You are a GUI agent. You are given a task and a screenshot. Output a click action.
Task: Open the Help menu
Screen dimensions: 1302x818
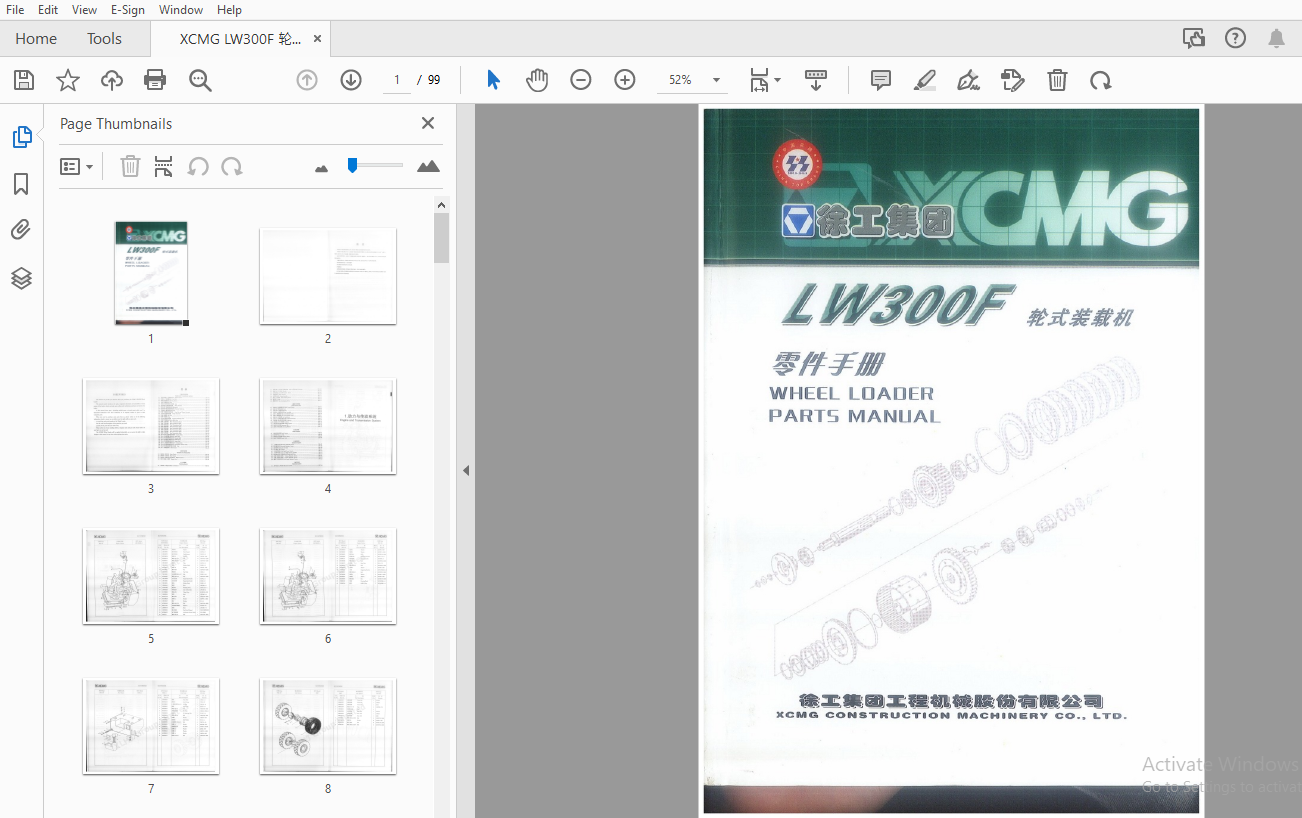[229, 9]
